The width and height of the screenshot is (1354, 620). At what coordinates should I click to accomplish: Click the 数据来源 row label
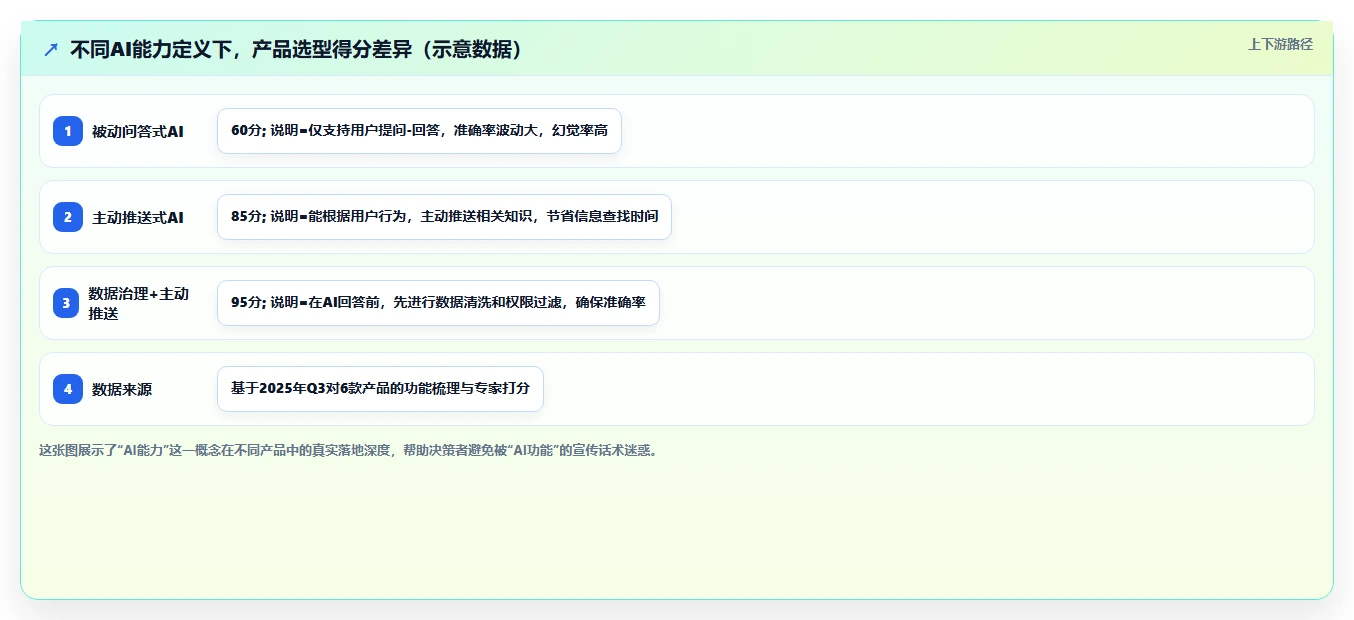(122, 389)
